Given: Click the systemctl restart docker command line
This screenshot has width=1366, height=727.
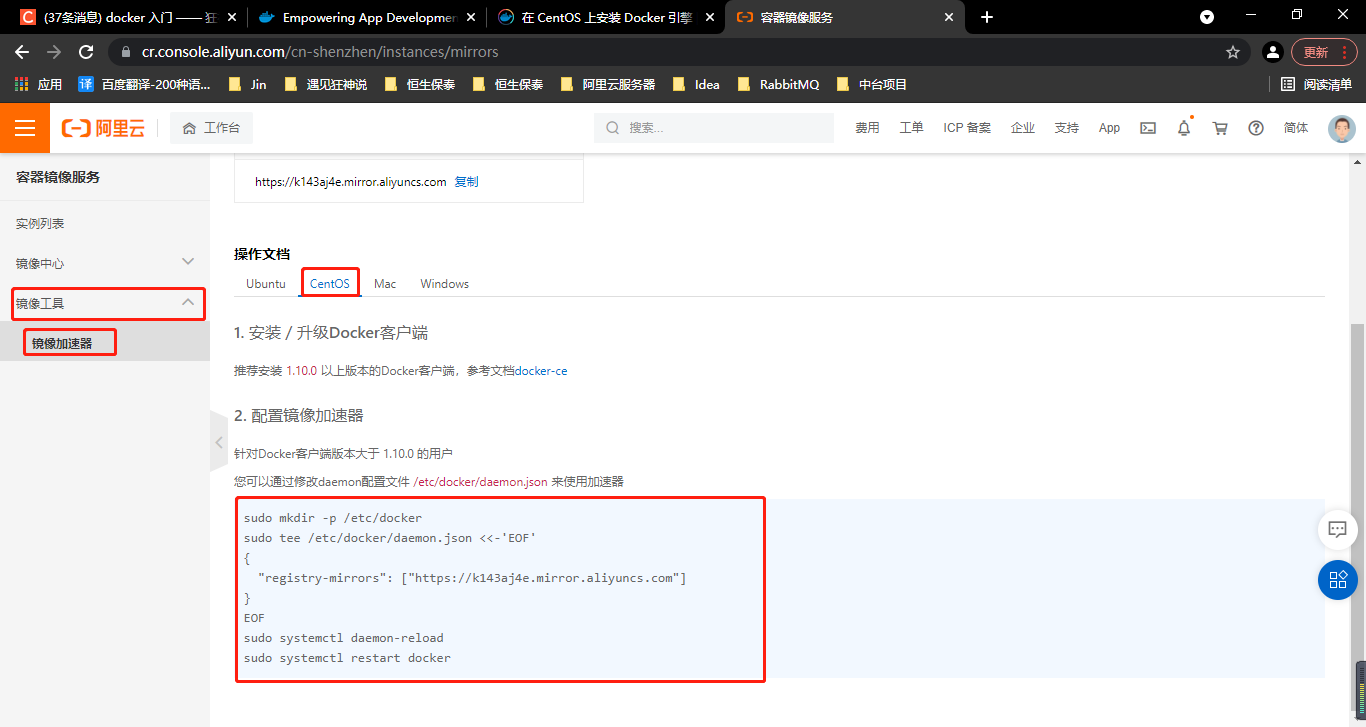Looking at the screenshot, I should pos(347,658).
